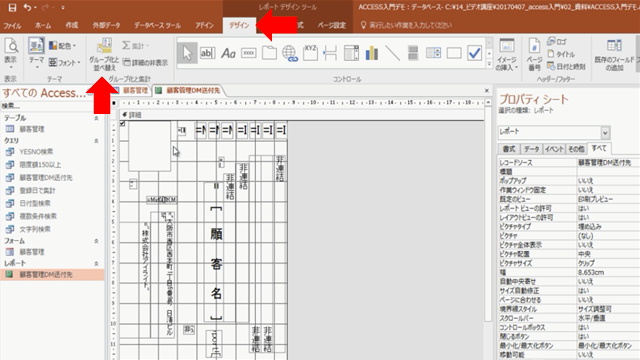This screenshot has width=640, height=360.
Task: Switch to the ホーム ribbon tab
Action: 43,25
